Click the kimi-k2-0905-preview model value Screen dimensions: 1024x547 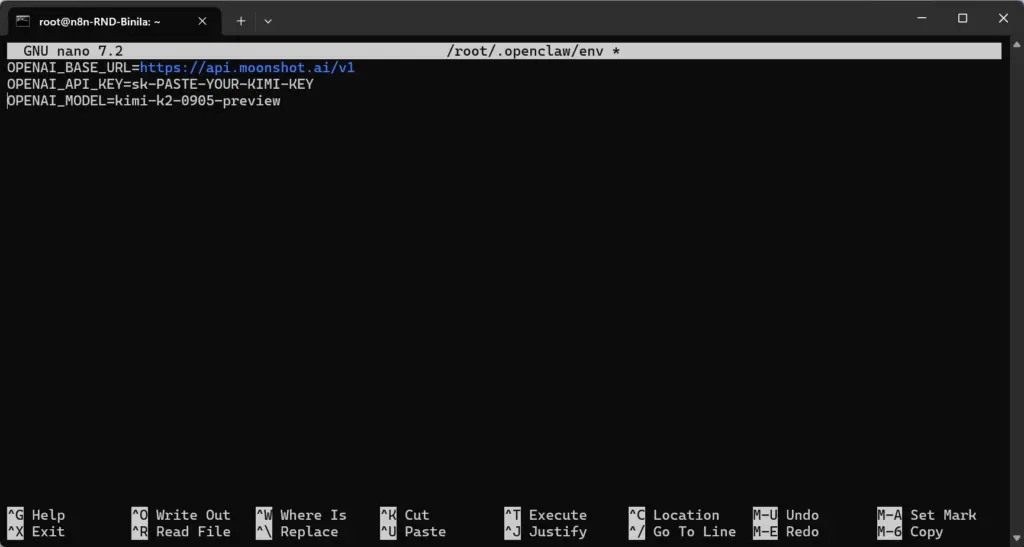point(198,101)
